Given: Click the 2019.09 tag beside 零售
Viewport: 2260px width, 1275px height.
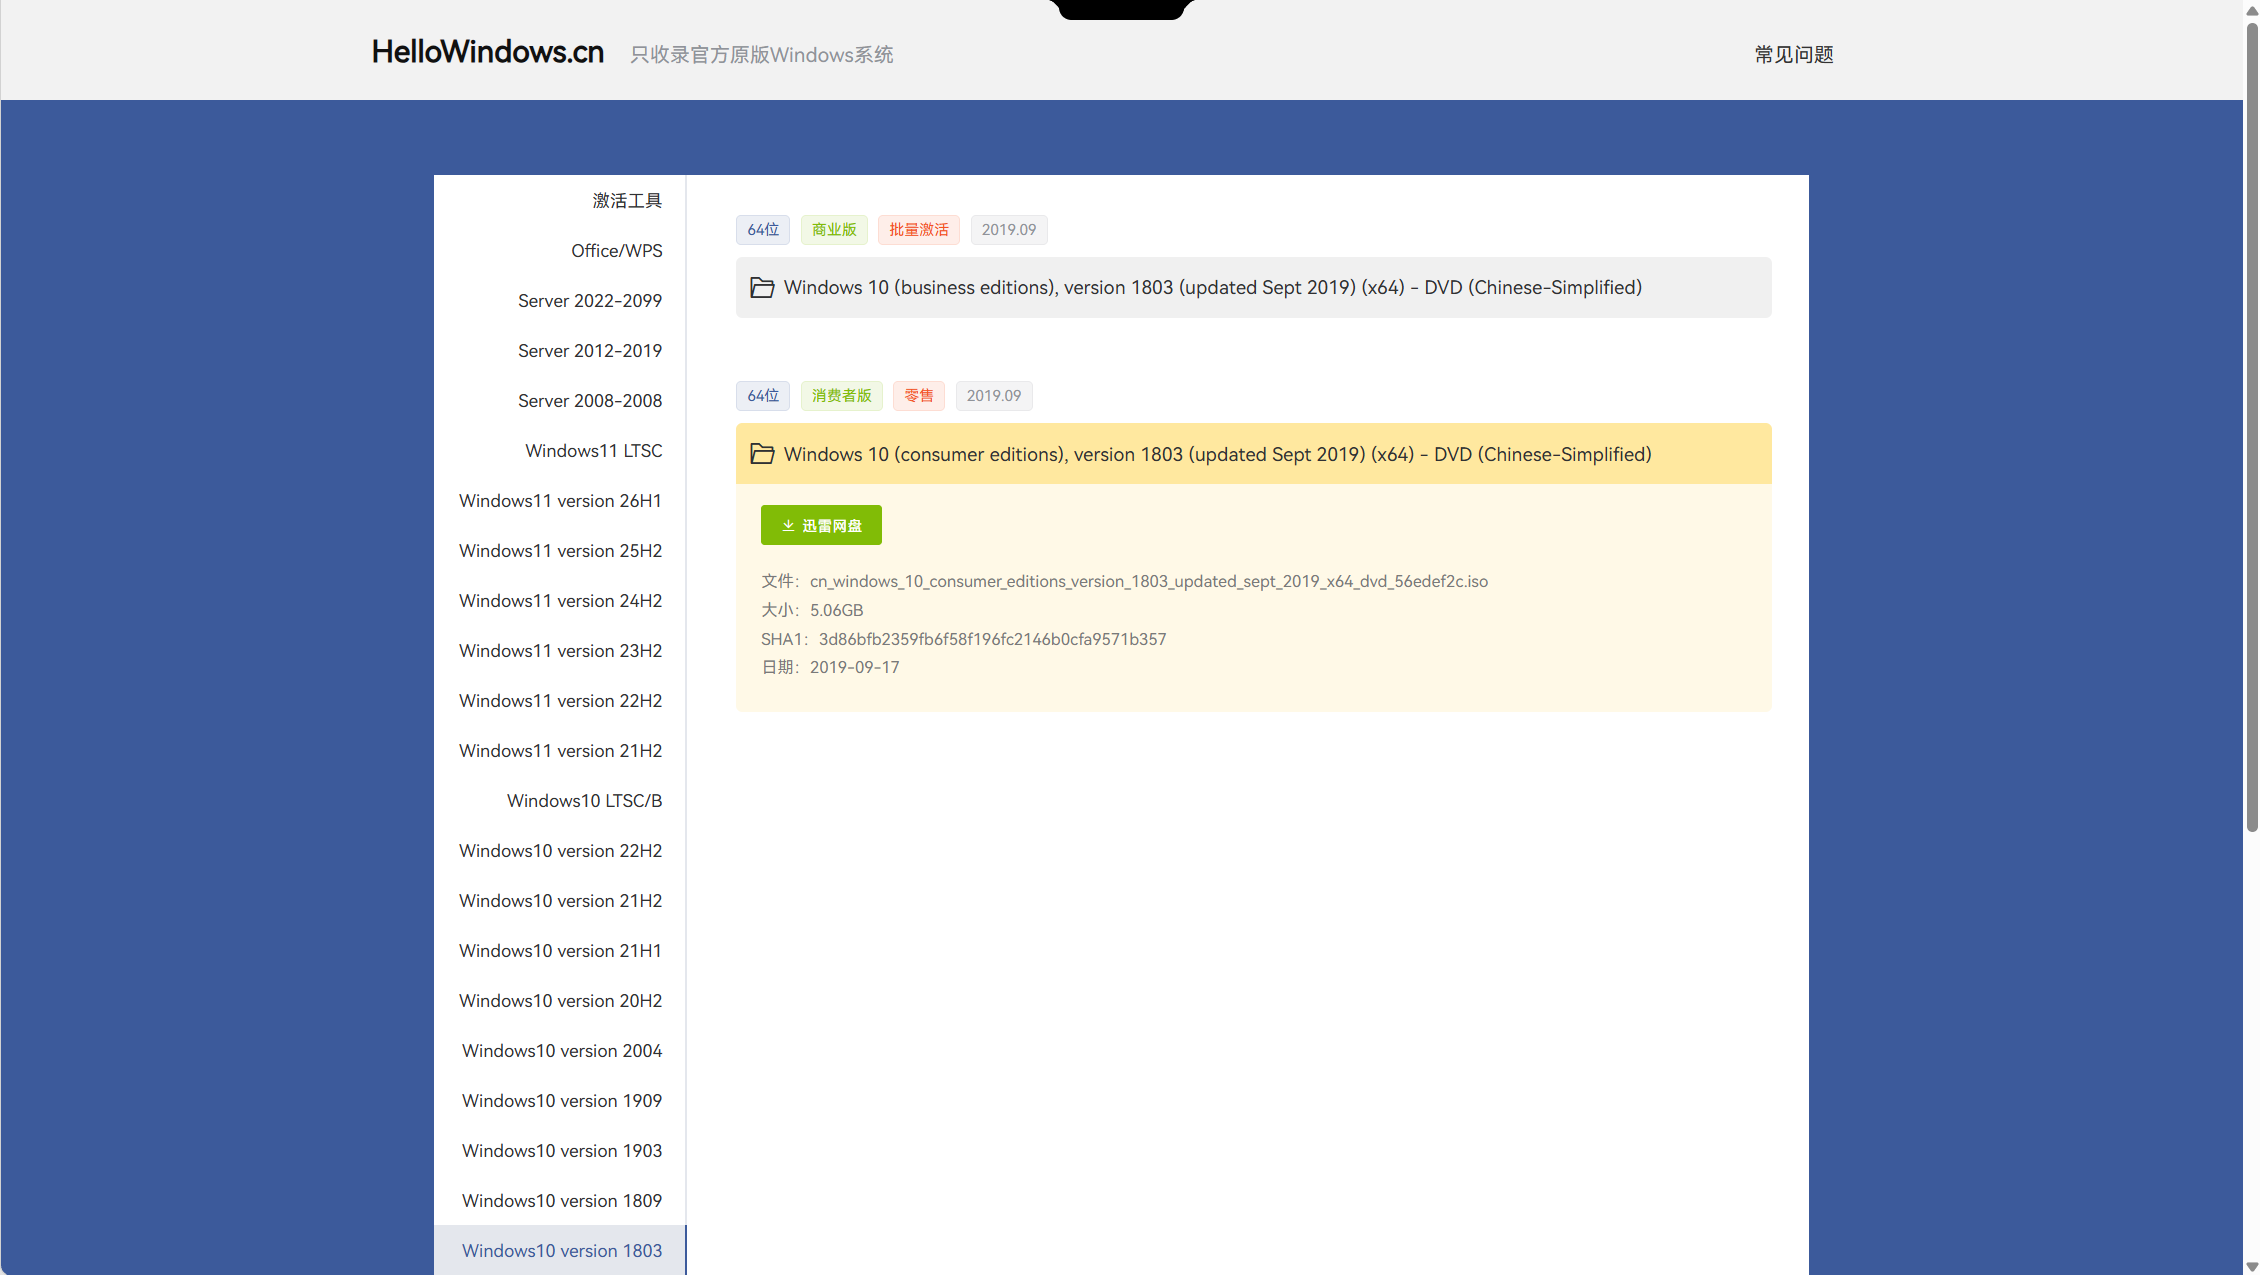Looking at the screenshot, I should (x=994, y=396).
